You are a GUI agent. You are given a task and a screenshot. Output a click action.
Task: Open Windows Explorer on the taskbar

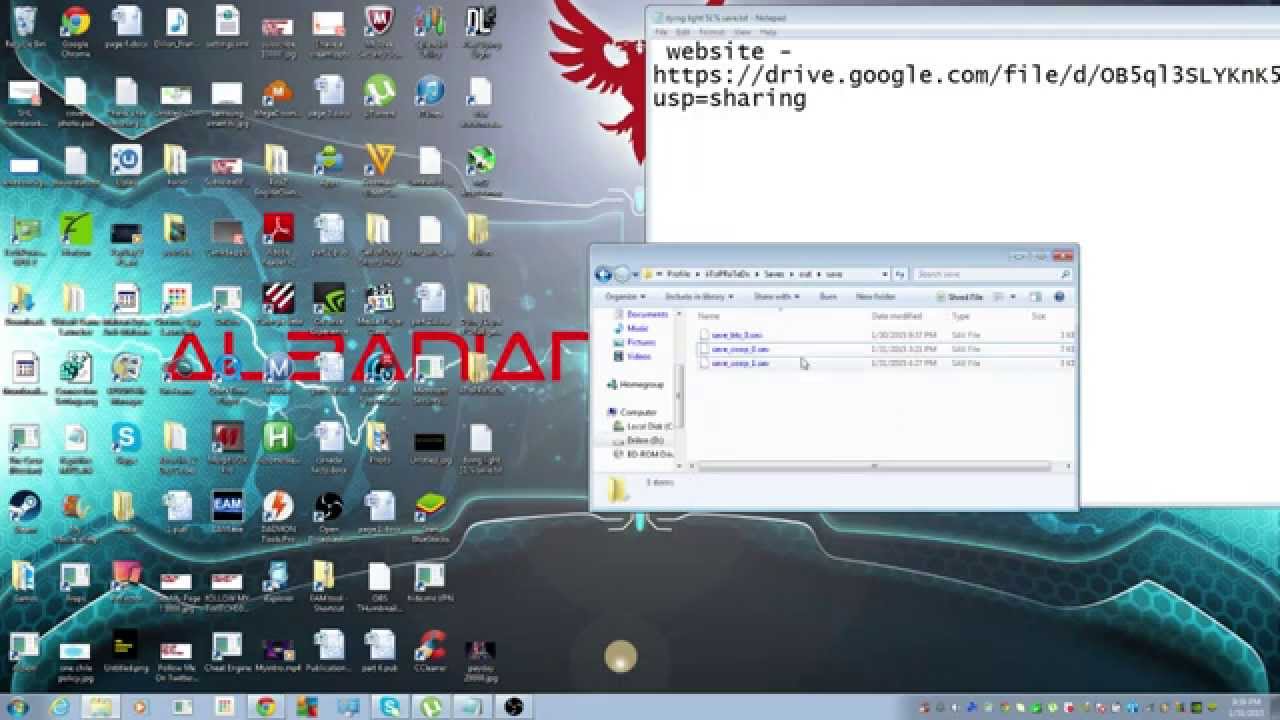[101, 707]
